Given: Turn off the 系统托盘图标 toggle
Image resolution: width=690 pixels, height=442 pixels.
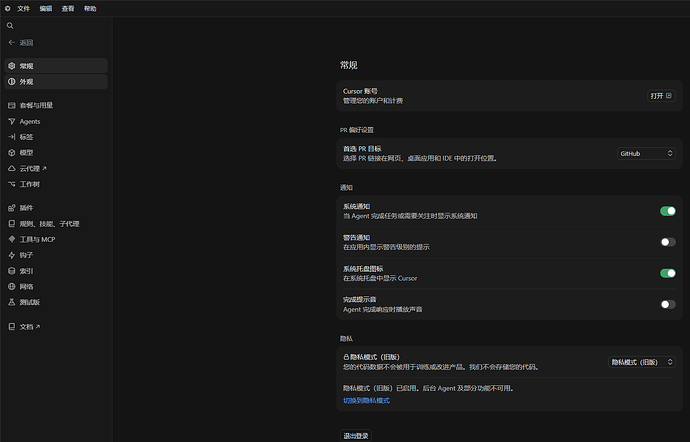Looking at the screenshot, I should (668, 273).
